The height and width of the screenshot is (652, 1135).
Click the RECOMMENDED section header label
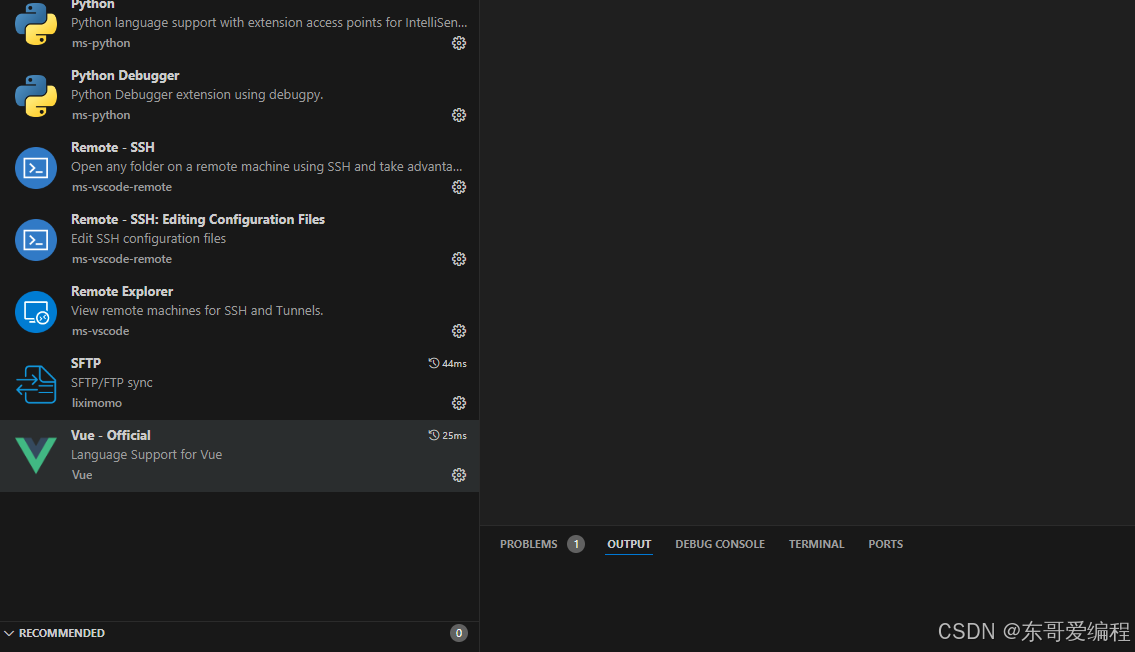pos(62,633)
